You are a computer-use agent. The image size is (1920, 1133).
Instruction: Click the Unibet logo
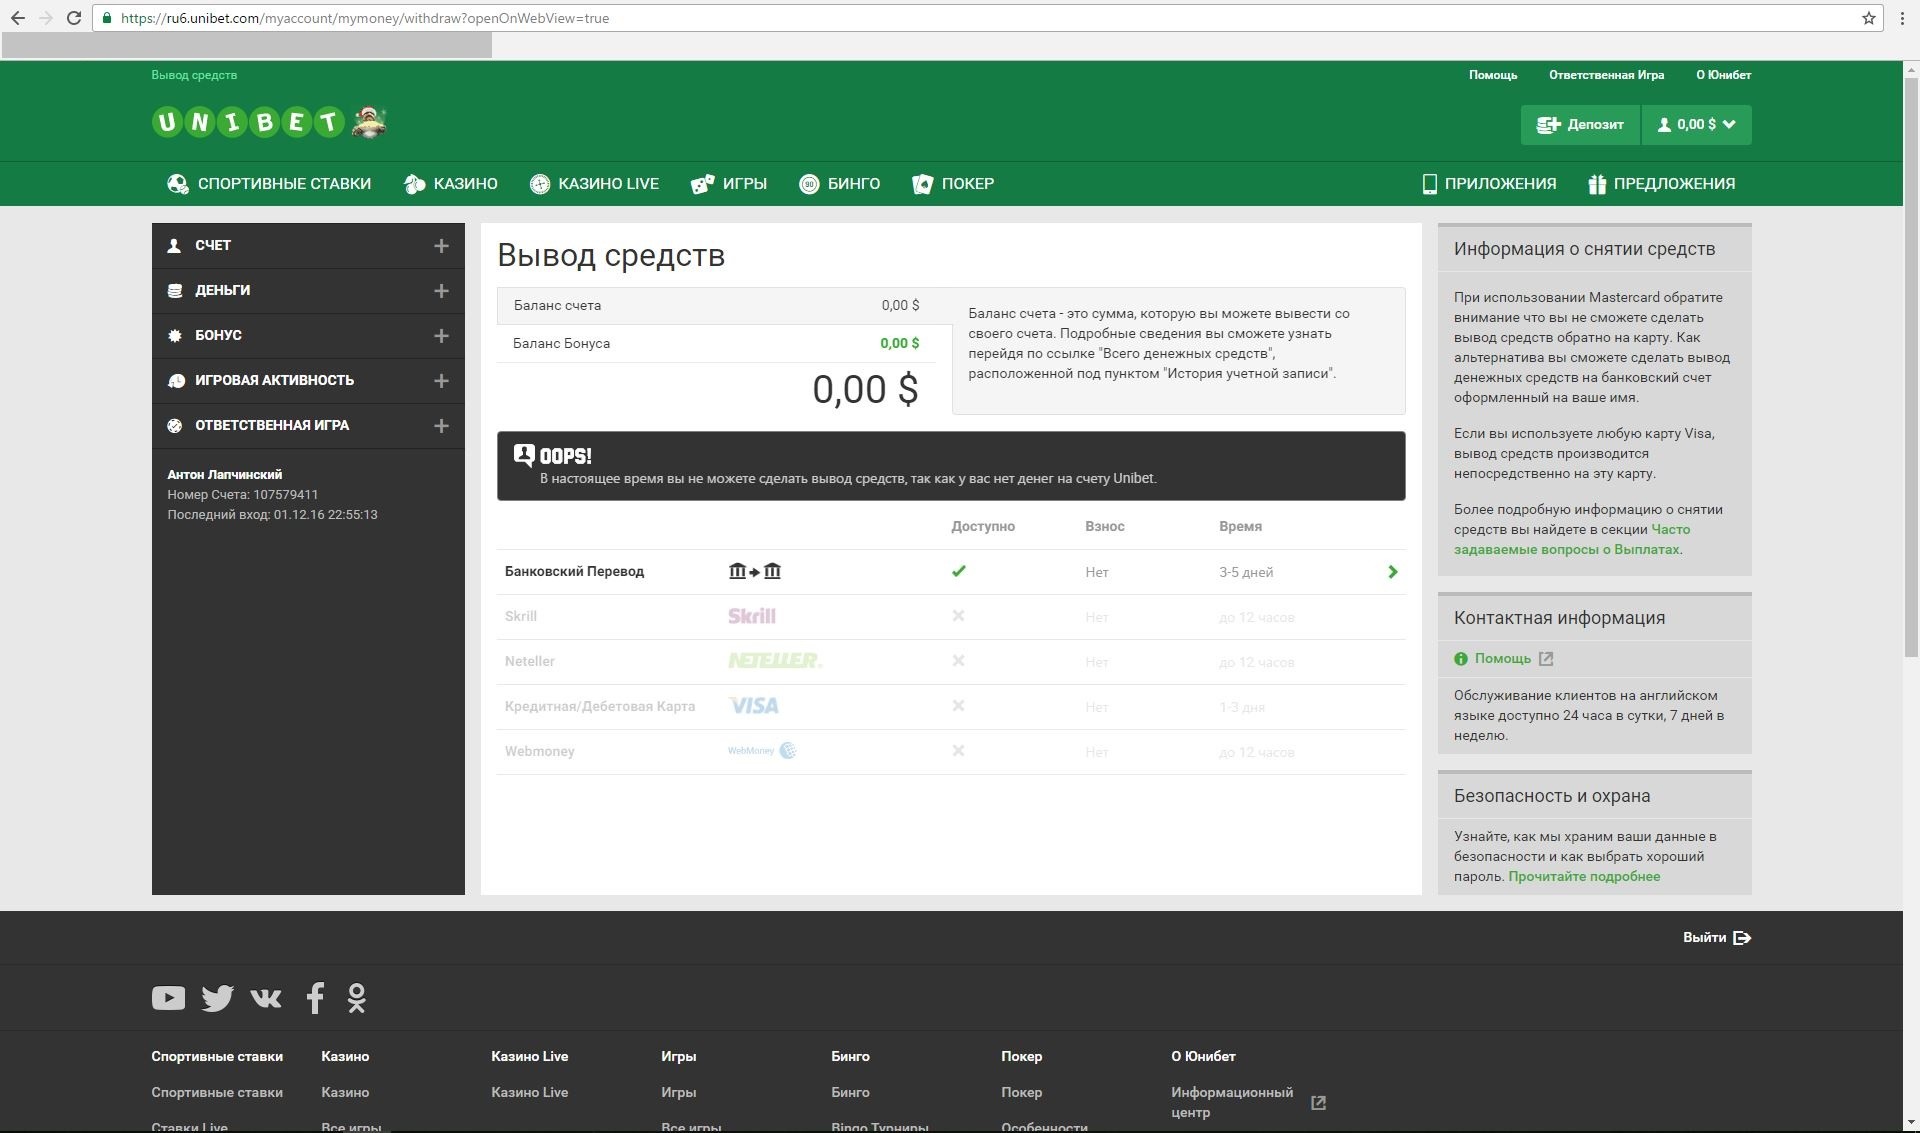tap(249, 122)
